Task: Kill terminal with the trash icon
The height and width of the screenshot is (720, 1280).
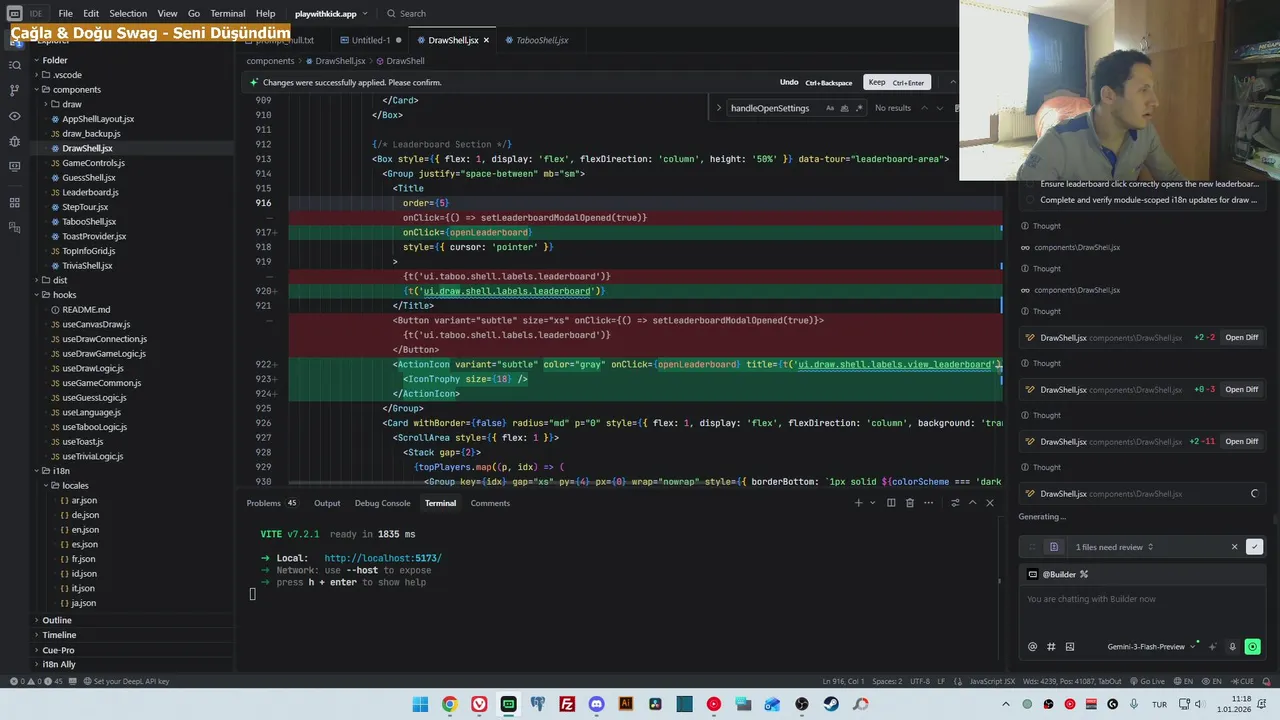Action: (909, 503)
